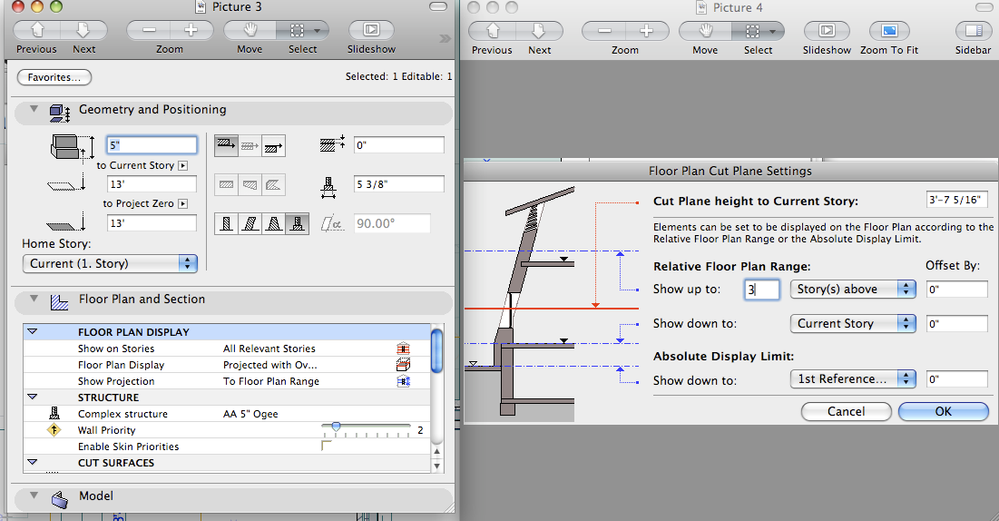
Task: Open the 1st Reference dropdown
Action: point(852,379)
